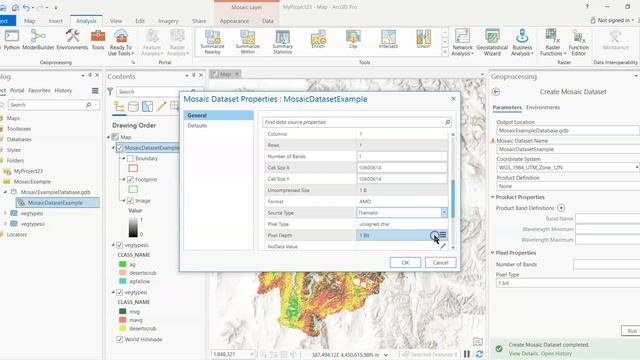Open the Python window tool
This screenshot has height=360, width=640.
tap(11, 40)
